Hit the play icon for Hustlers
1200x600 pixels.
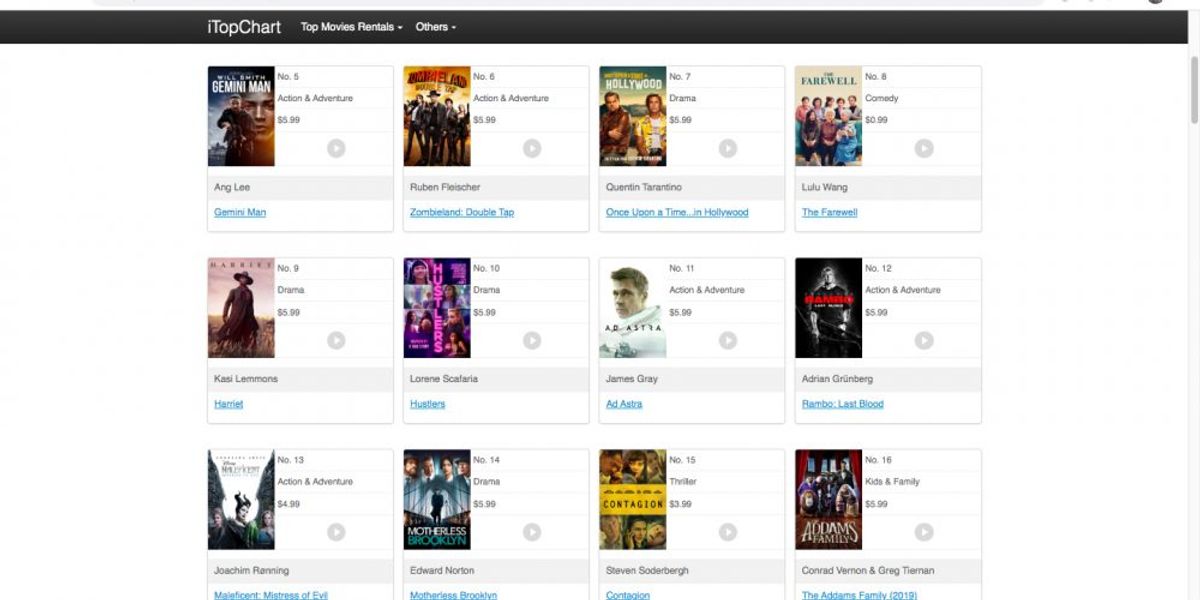(x=532, y=340)
